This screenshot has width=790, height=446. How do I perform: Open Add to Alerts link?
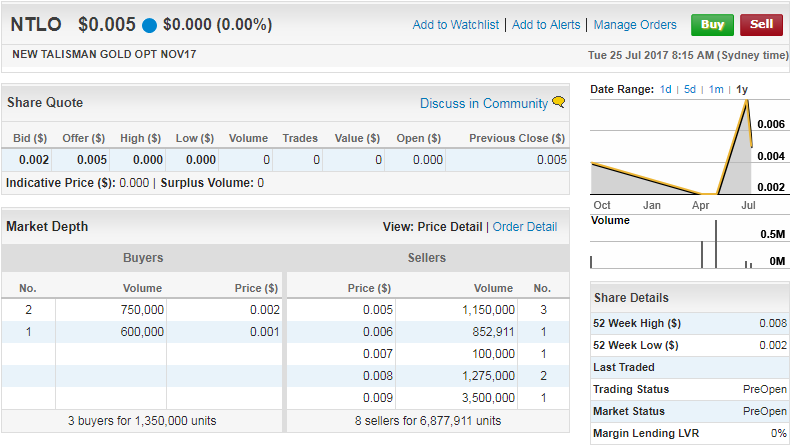point(546,25)
